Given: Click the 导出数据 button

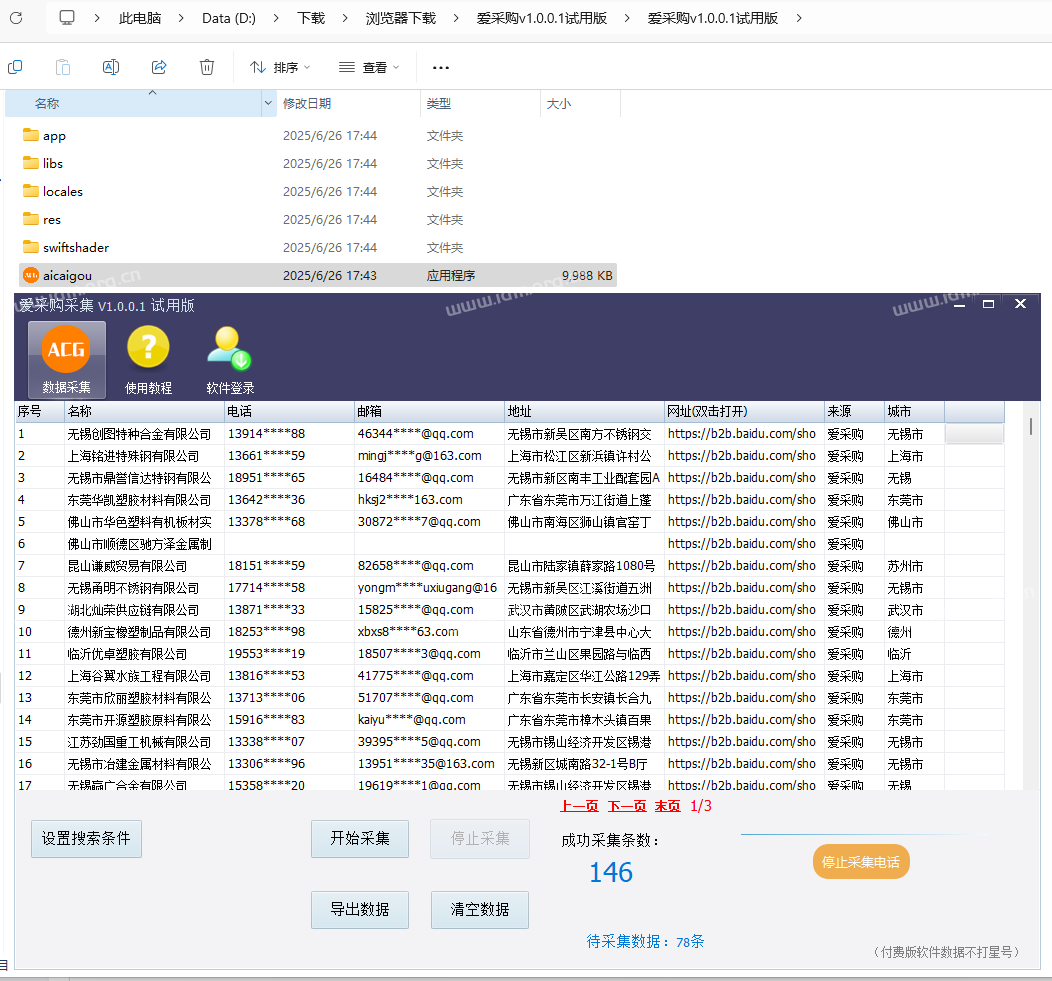Looking at the screenshot, I should tap(360, 910).
